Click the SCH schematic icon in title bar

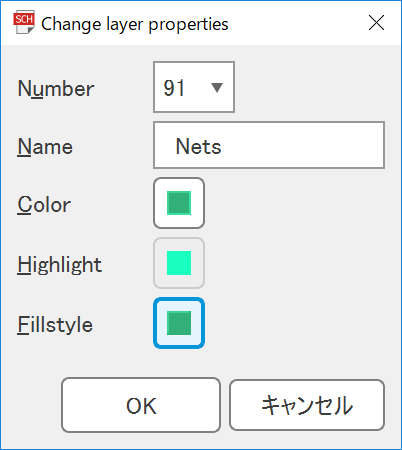[24, 22]
